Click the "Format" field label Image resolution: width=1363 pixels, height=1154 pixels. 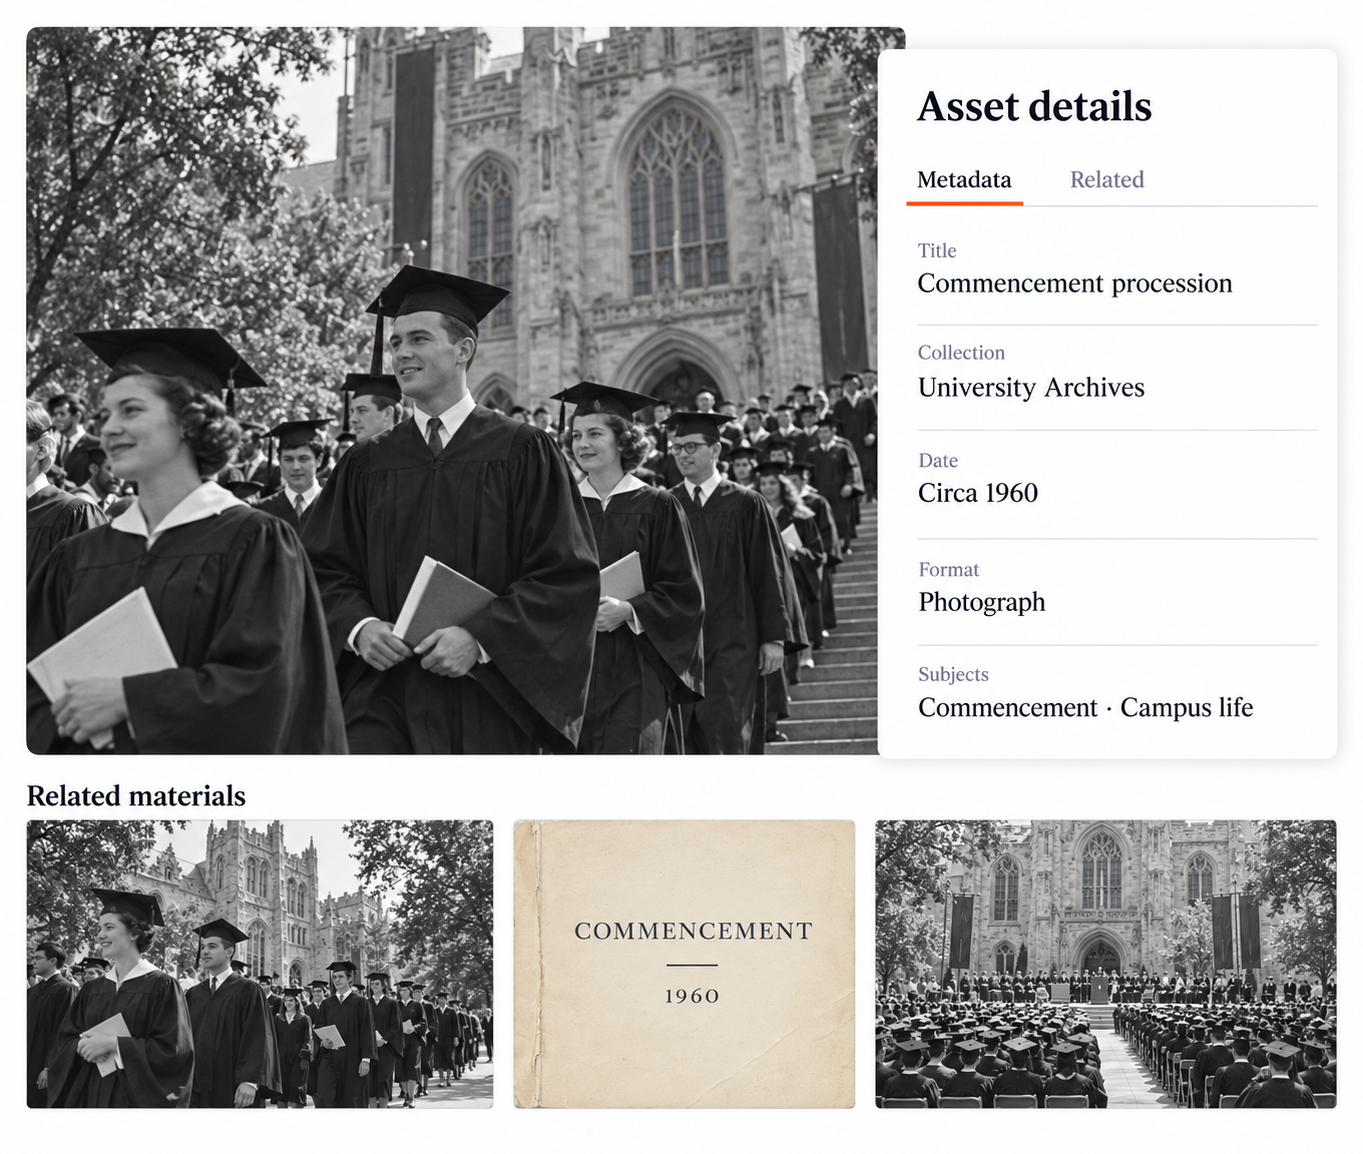pos(949,570)
